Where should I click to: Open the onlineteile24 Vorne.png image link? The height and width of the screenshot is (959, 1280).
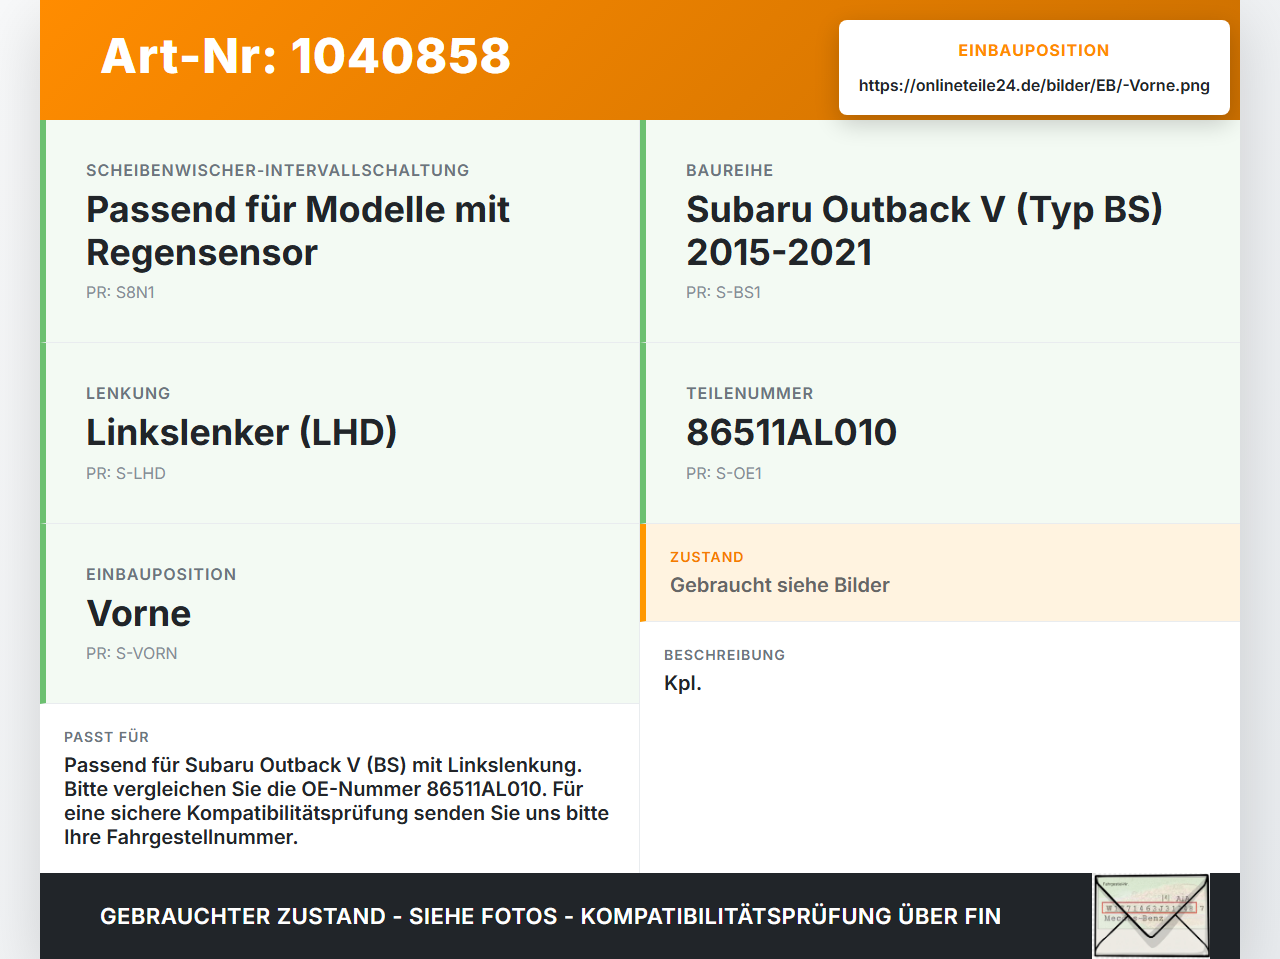point(1034,85)
